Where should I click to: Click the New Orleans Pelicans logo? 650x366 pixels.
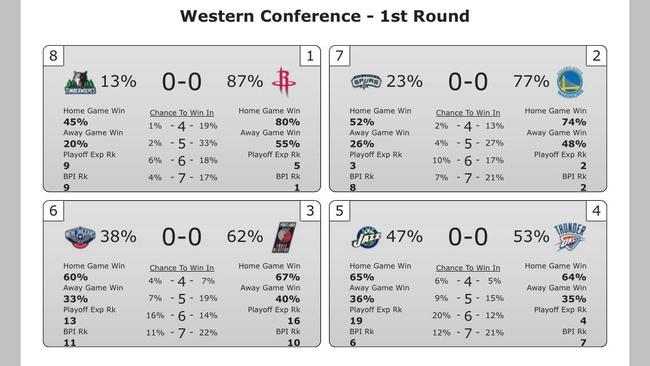(x=80, y=238)
